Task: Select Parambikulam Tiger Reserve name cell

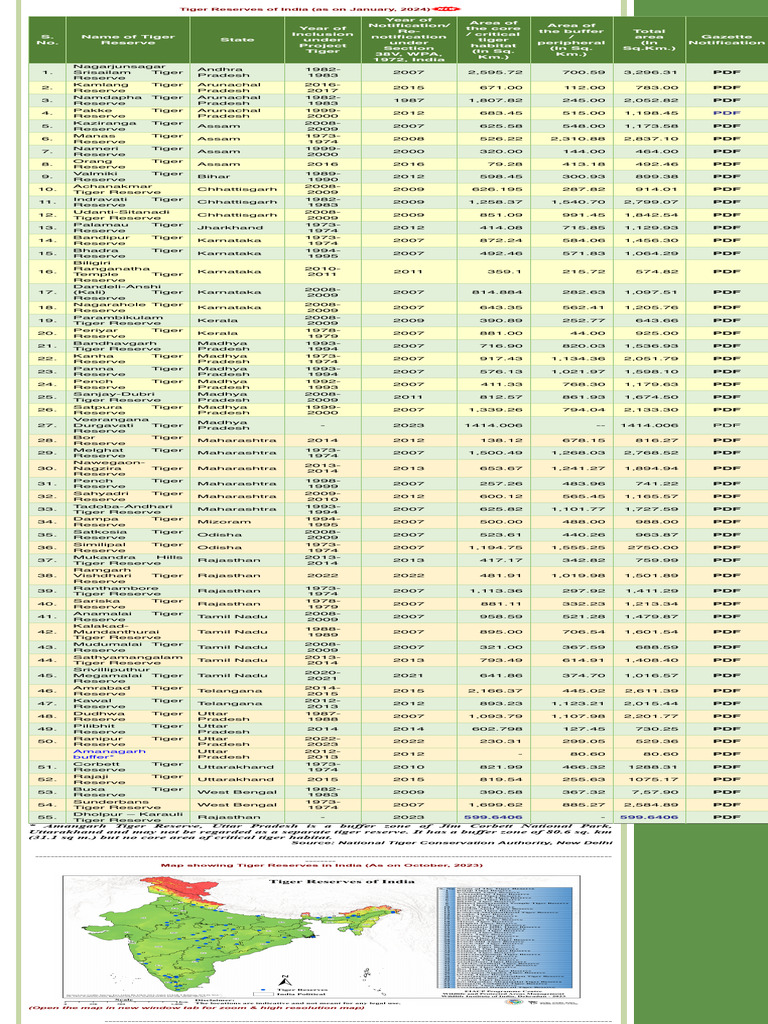Action: coord(128,320)
